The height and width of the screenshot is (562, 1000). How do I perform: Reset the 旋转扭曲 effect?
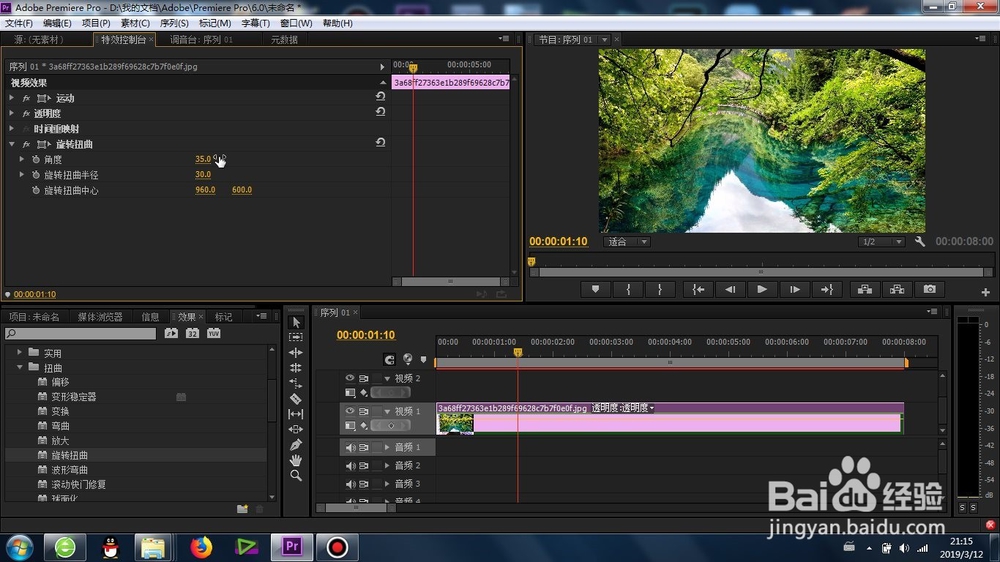[x=380, y=142]
